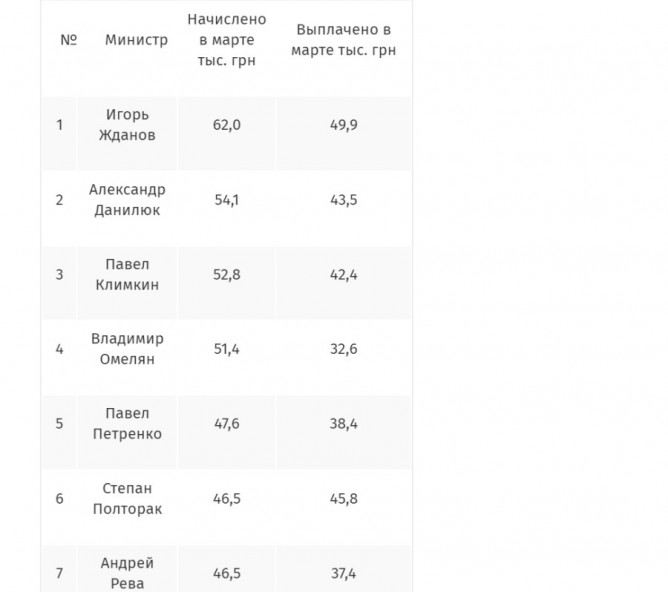Click the "№" header cell

click(68, 40)
